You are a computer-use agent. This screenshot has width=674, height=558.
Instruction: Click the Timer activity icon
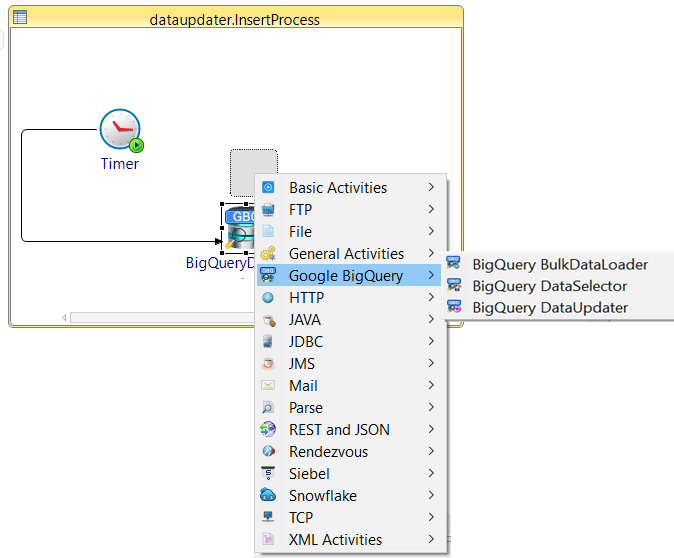[120, 131]
